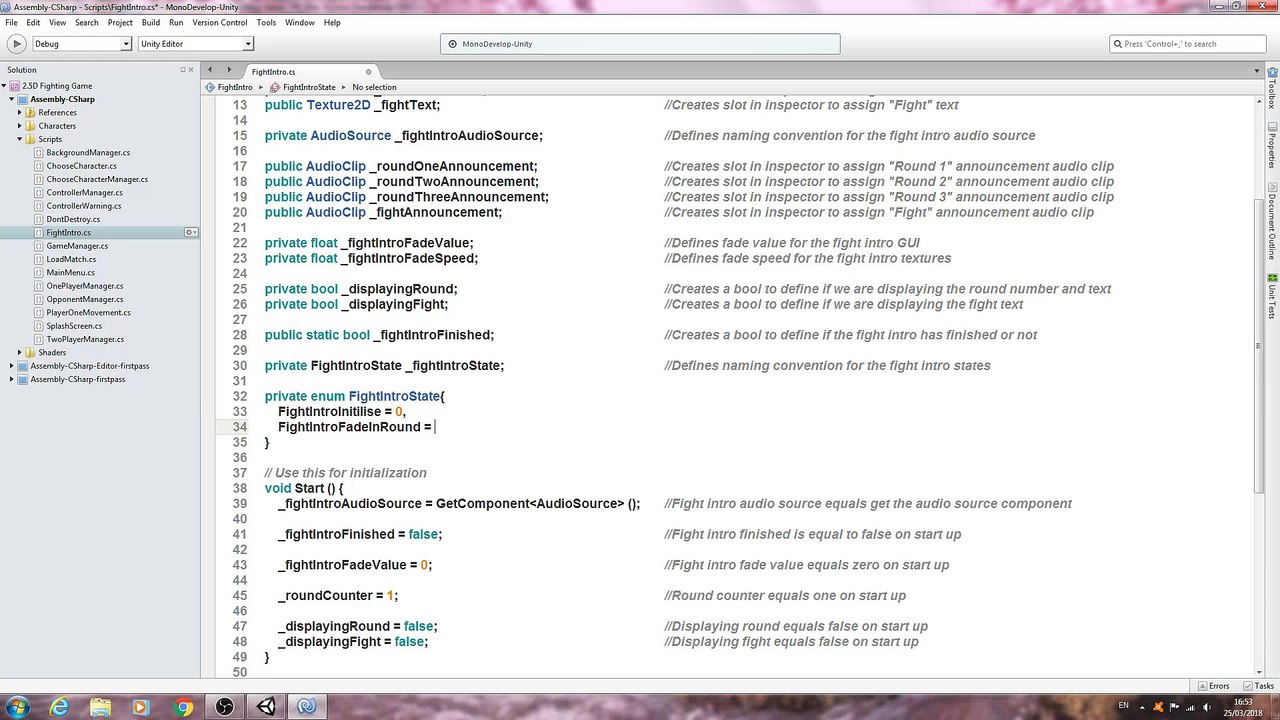Collapse the Assembly-CSharp project node
This screenshot has width=1280, height=720.
pos(11,99)
